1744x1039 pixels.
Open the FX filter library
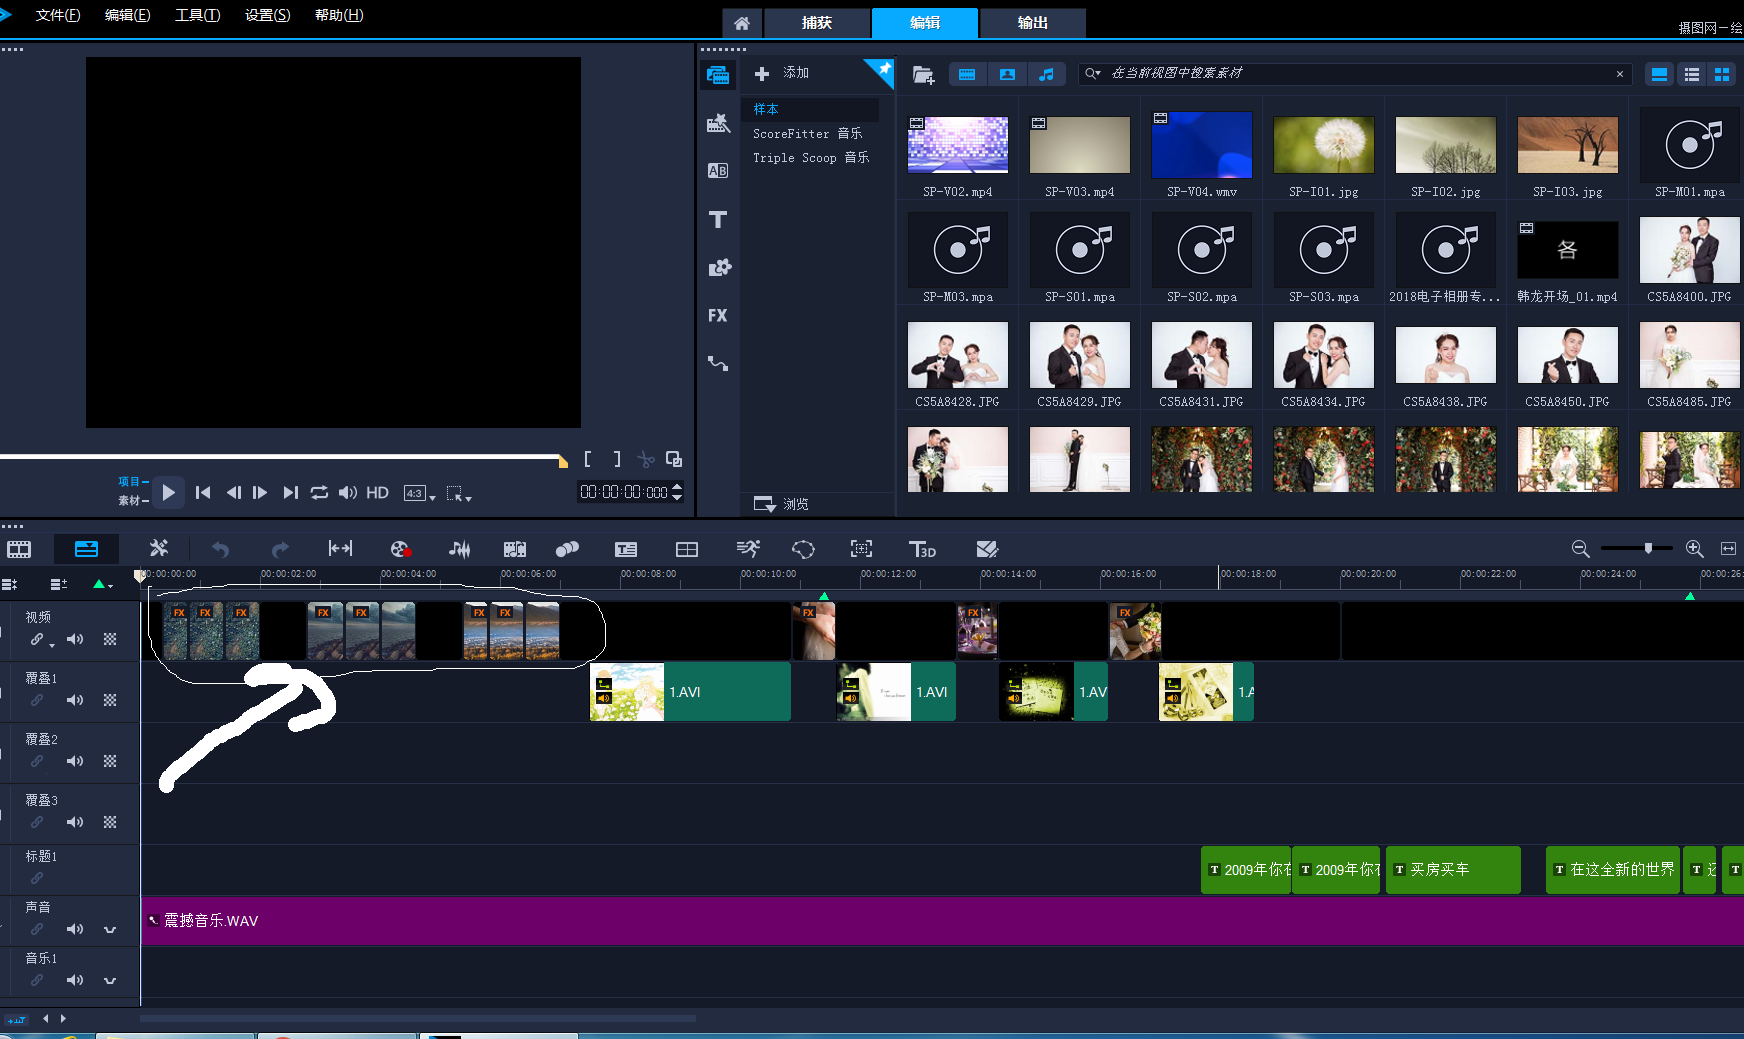click(718, 316)
